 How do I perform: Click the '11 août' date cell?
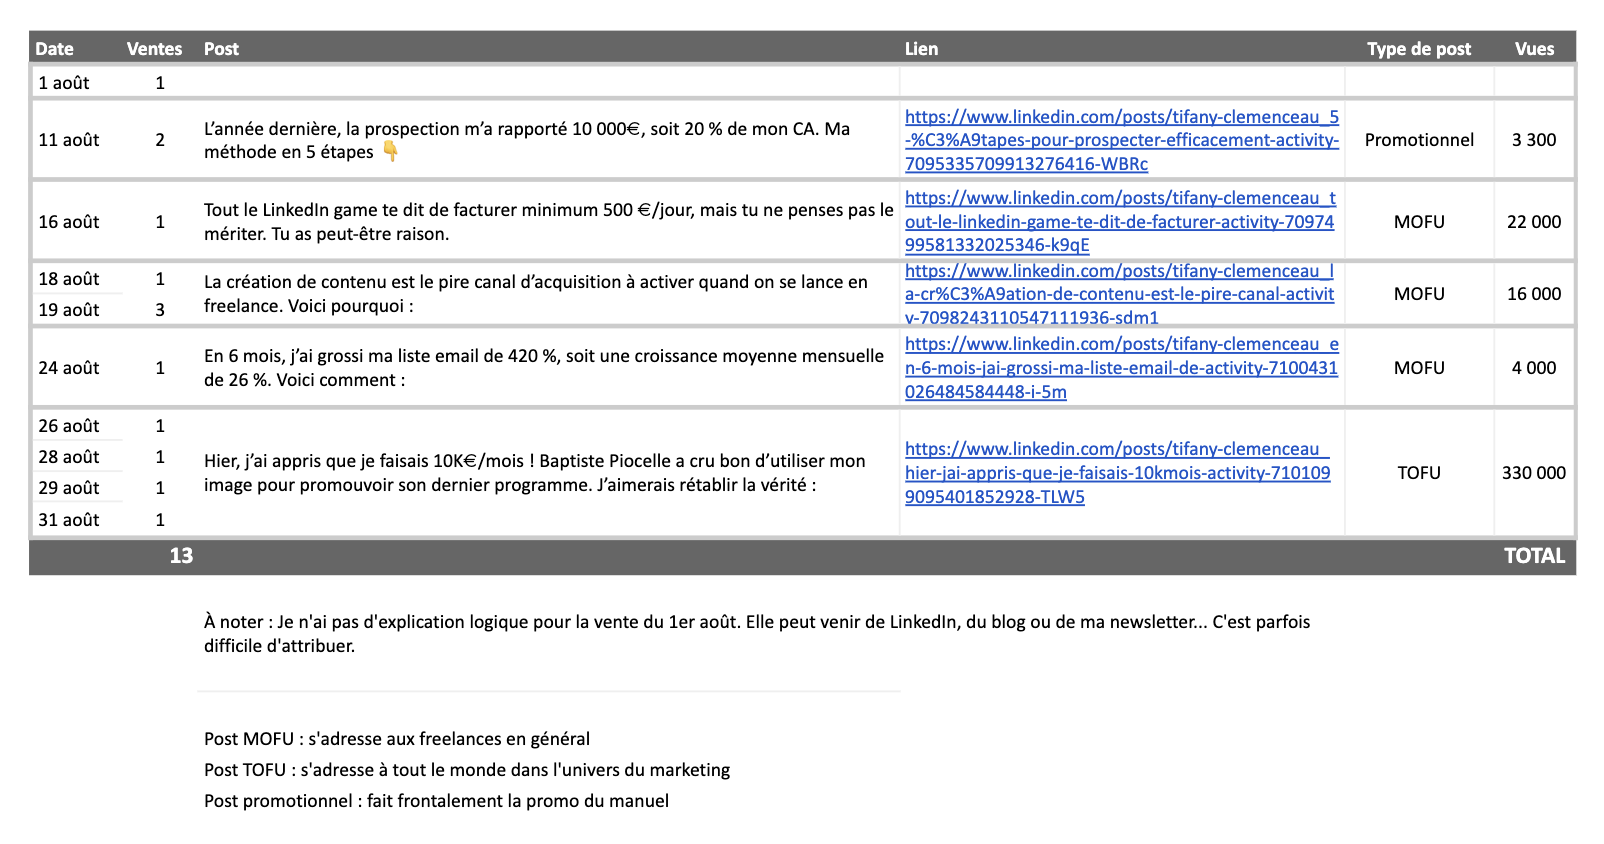[69, 140]
